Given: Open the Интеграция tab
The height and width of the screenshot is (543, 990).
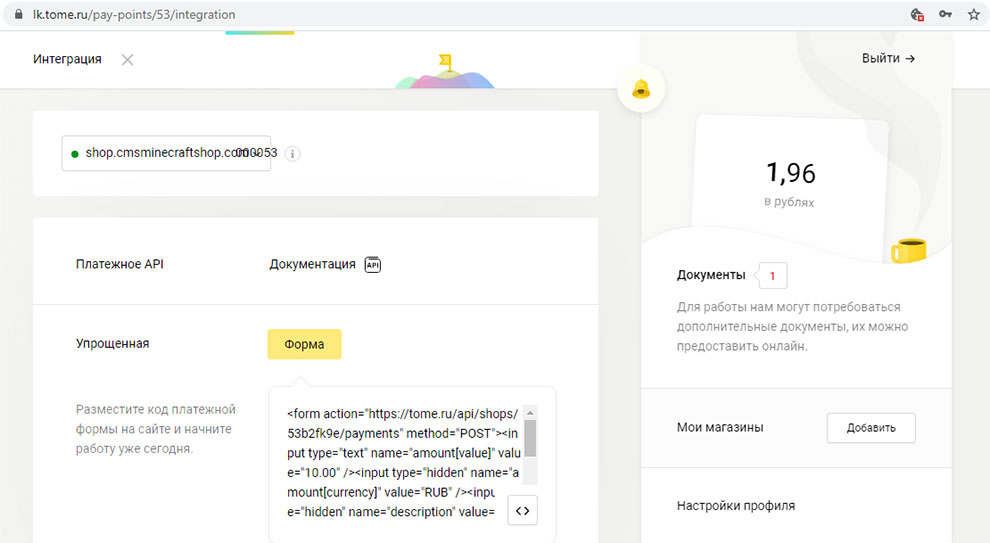Looking at the screenshot, I should click(x=67, y=59).
